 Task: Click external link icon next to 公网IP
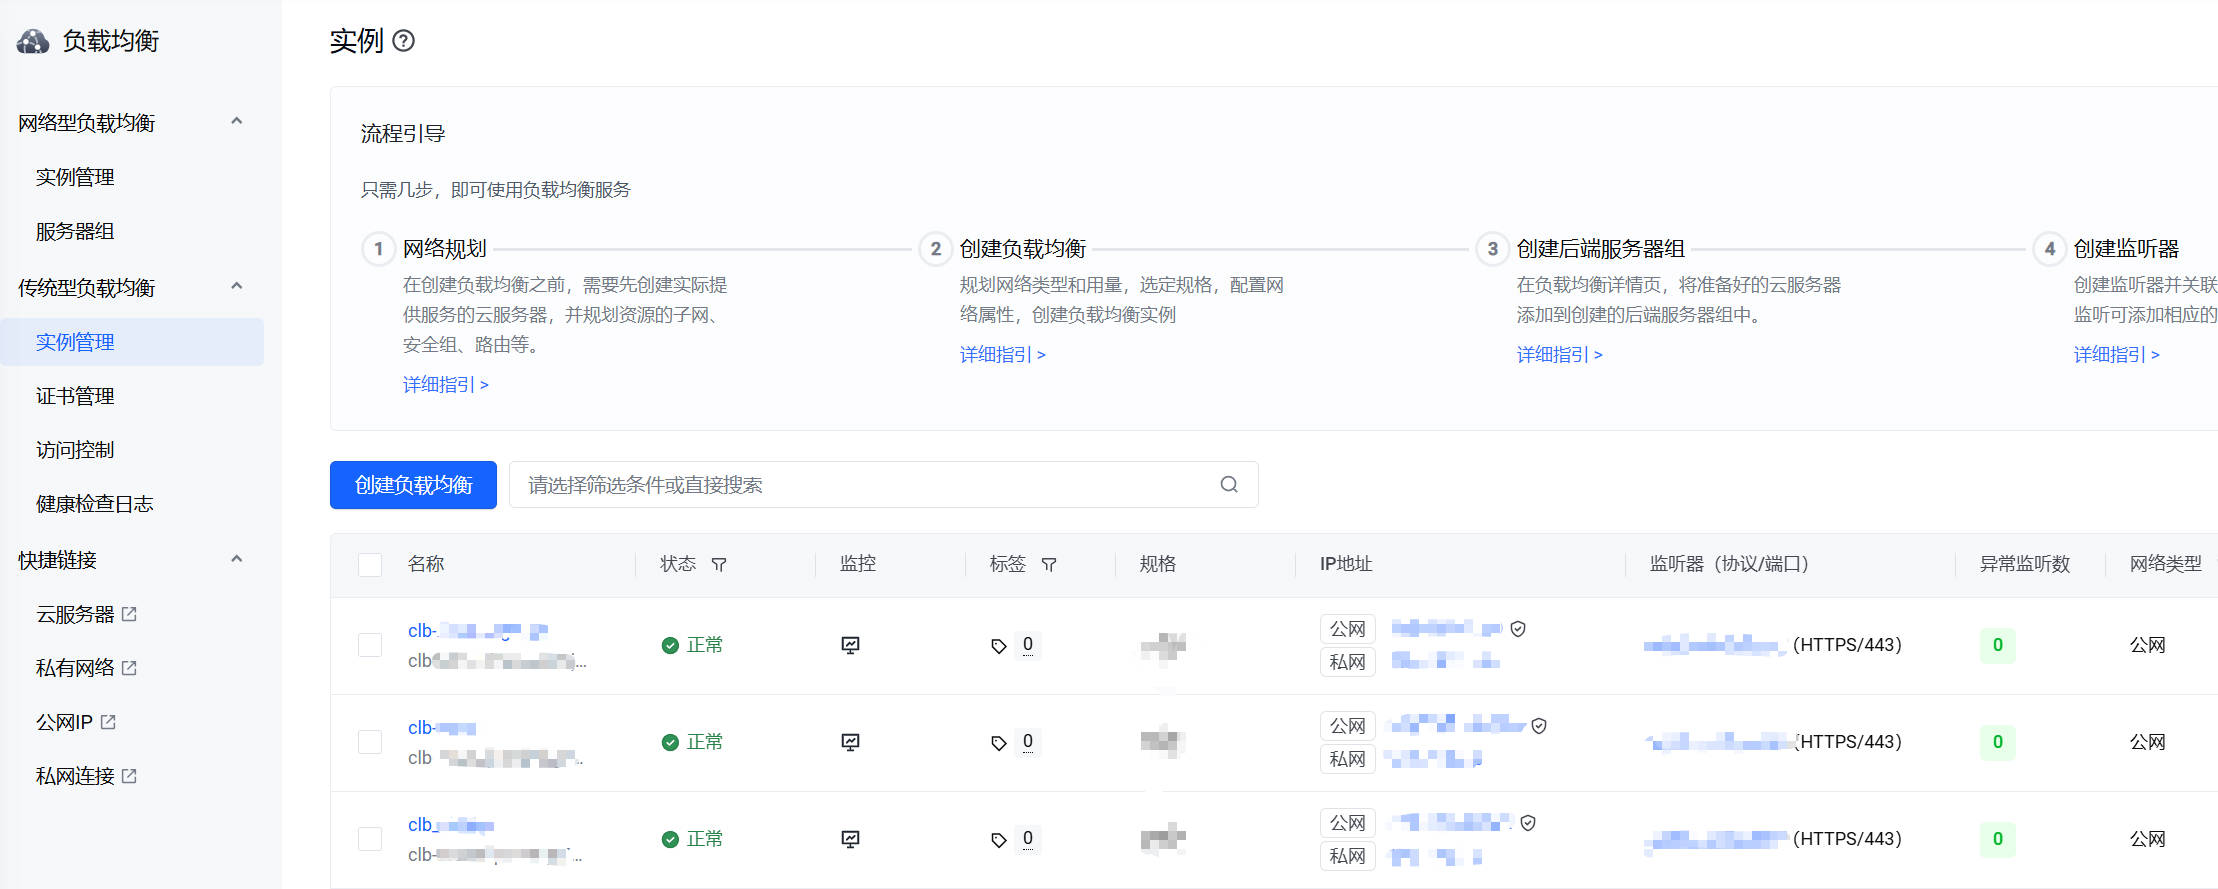108,722
